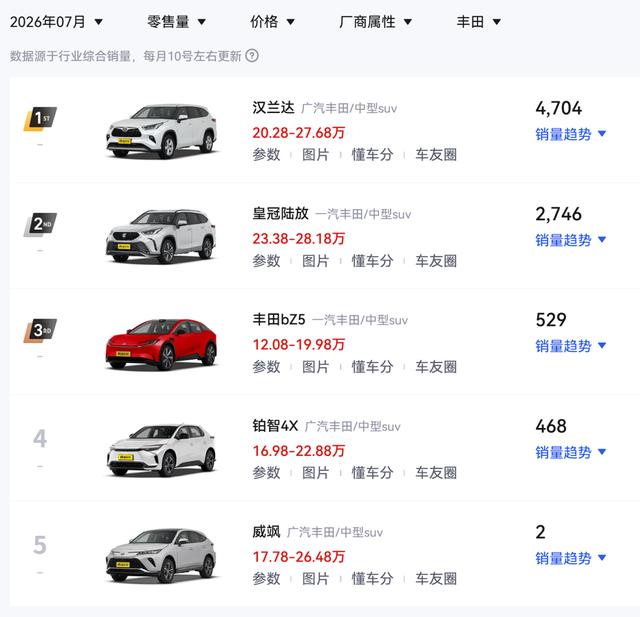Open the 汉兰达 car thumbnail
640x617 pixels.
click(x=161, y=131)
